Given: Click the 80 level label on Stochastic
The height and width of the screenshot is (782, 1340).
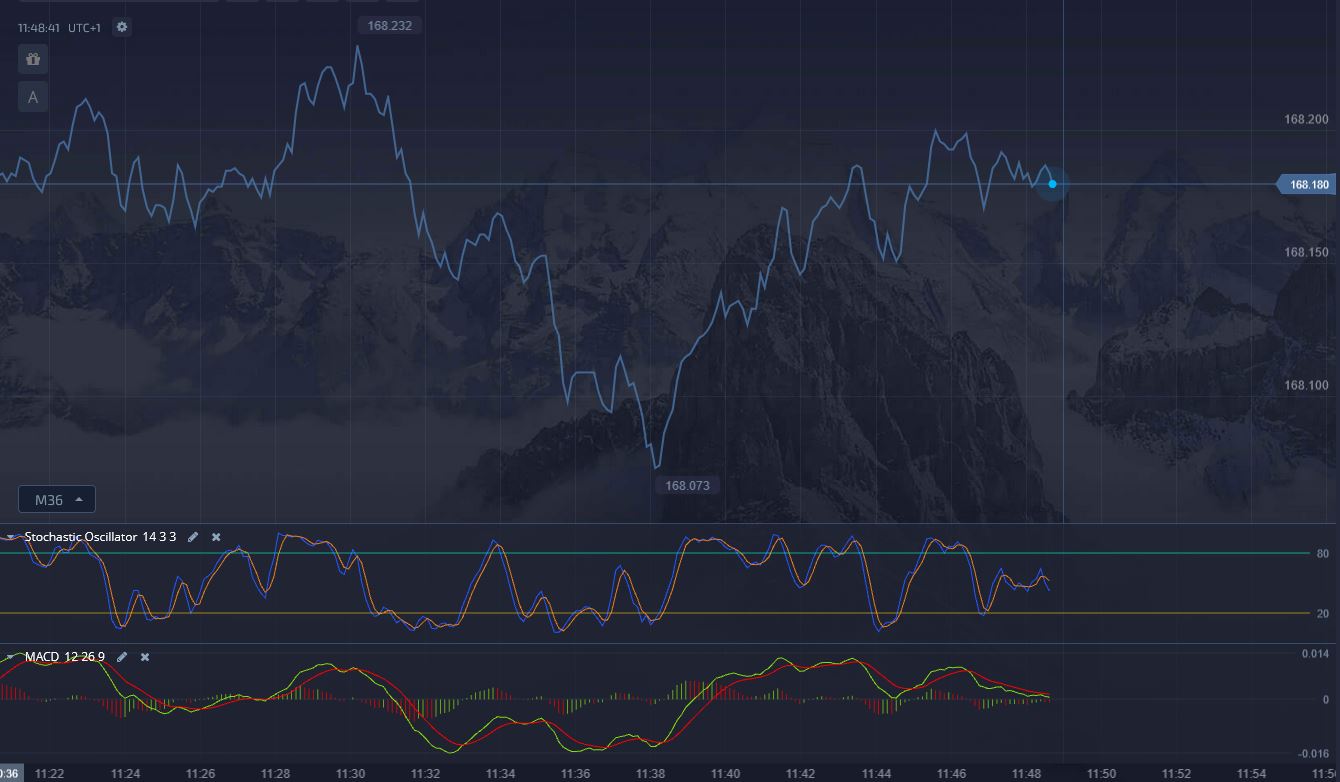Looking at the screenshot, I should point(1322,554).
